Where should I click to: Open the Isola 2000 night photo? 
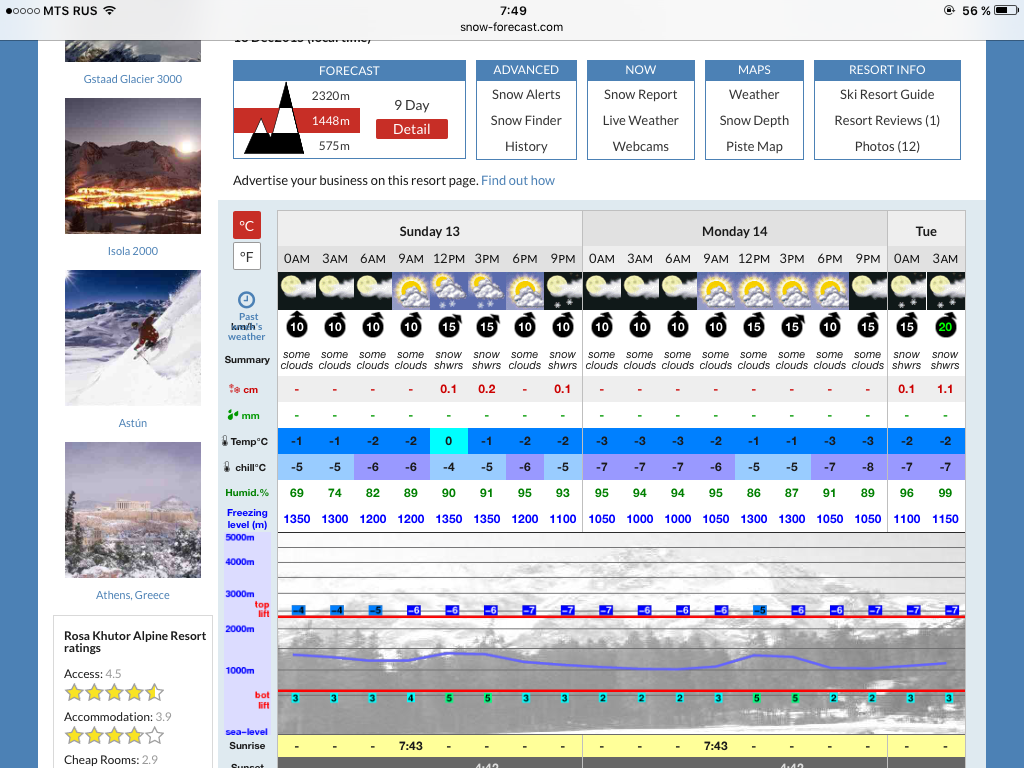click(133, 166)
